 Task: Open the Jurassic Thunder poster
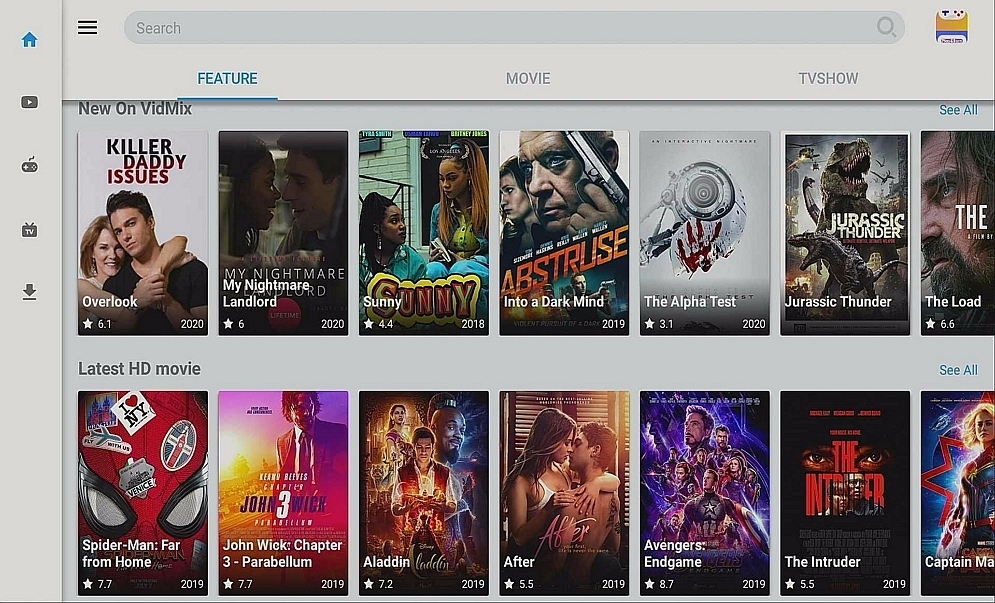845,233
